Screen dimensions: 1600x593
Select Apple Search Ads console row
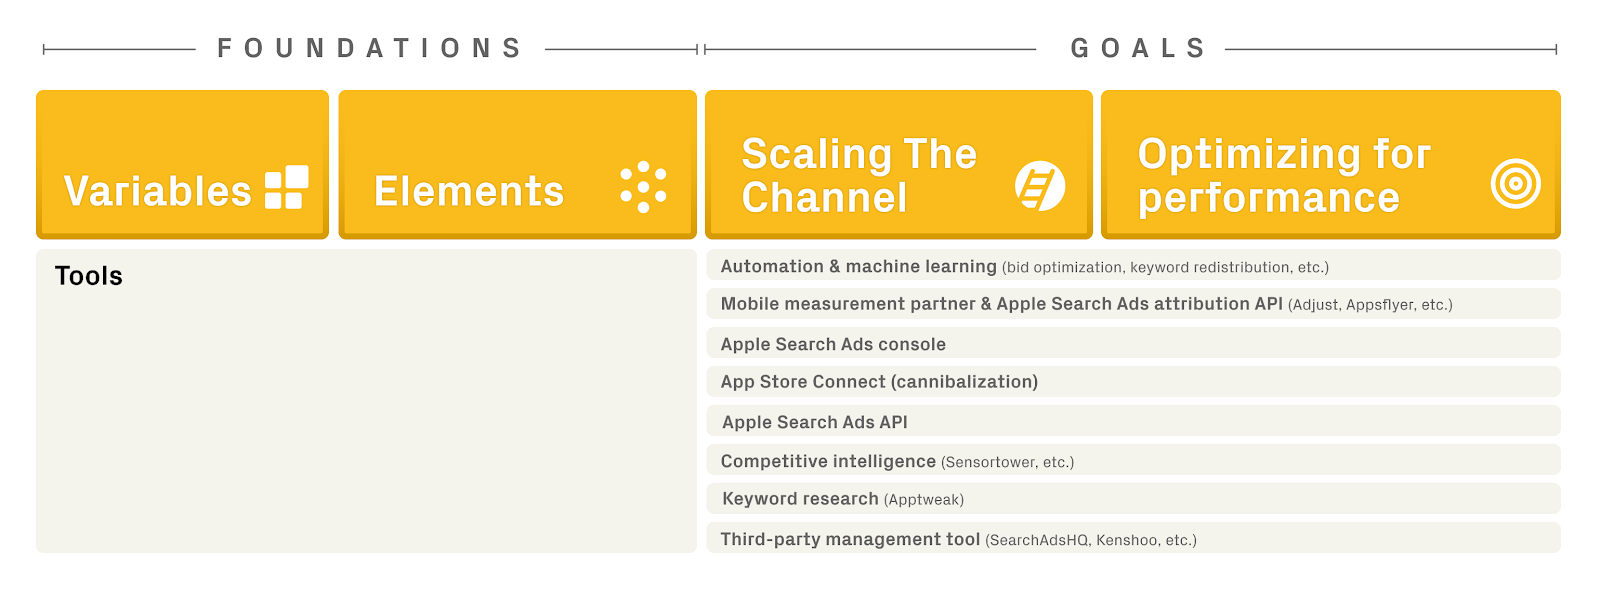pyautogui.click(x=1133, y=343)
